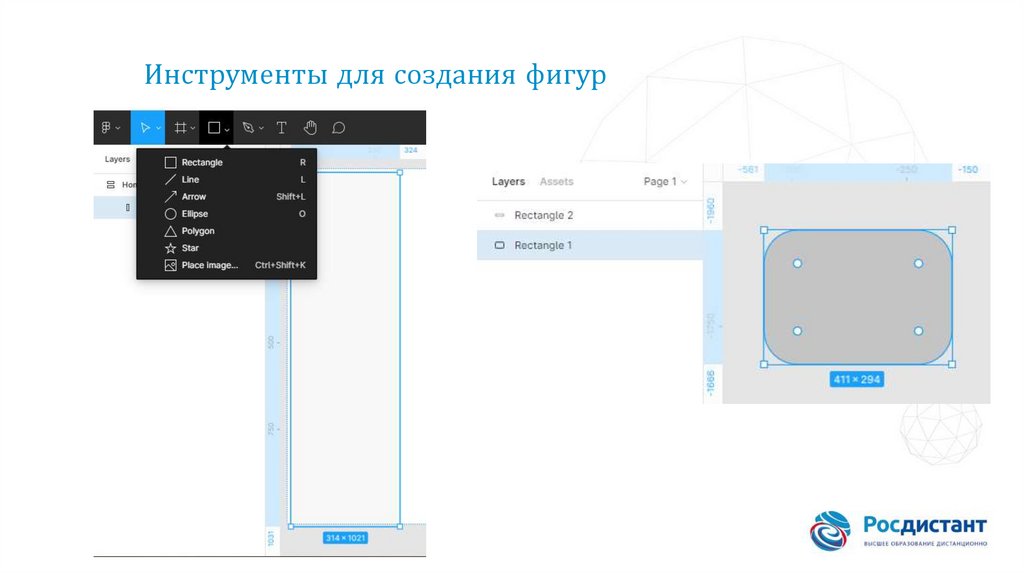Click the 411 × 294 size label
The image size is (1024, 574).
coord(857,379)
